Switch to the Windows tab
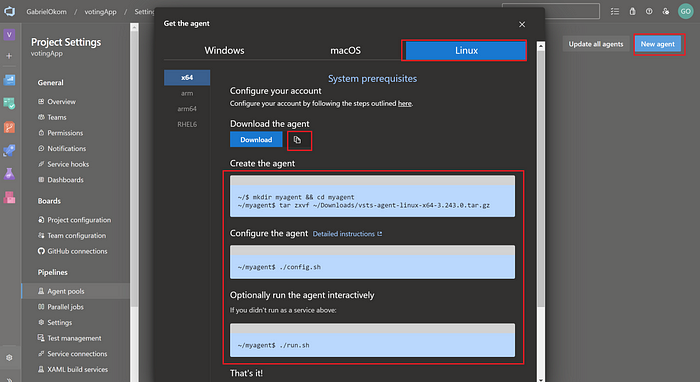This screenshot has height=382, width=700. 224,50
